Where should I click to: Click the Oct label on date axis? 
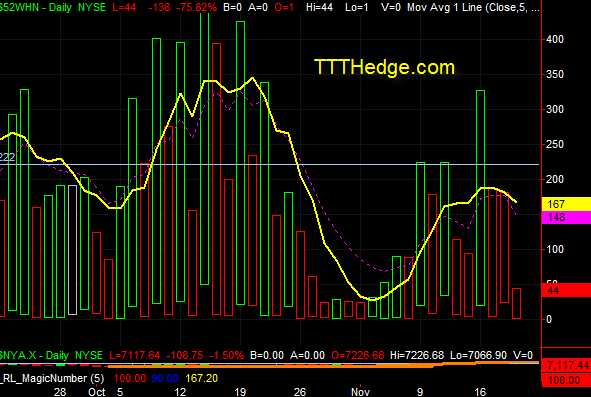pyautogui.click(x=97, y=392)
